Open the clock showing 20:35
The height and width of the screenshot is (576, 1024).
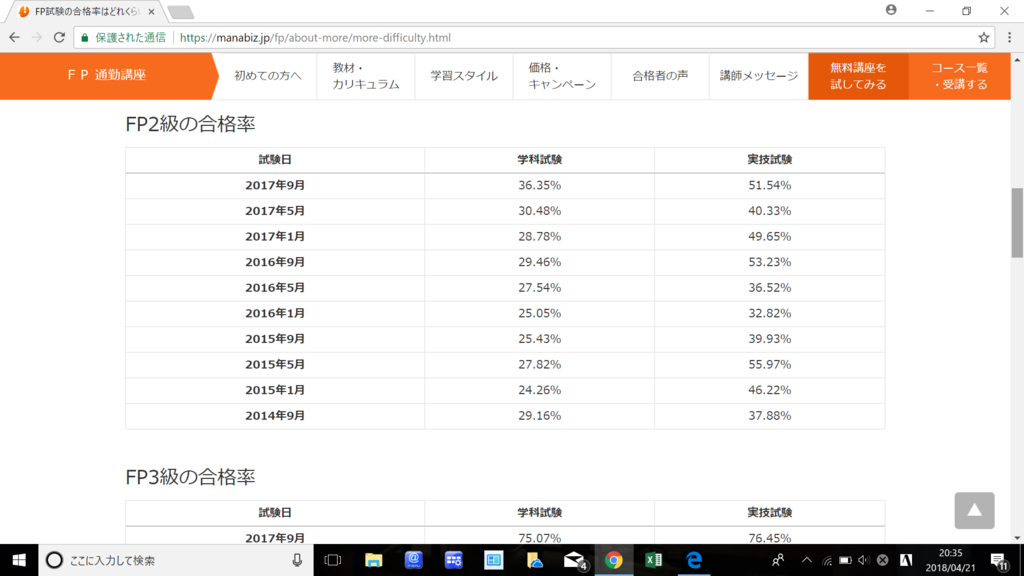click(x=950, y=560)
